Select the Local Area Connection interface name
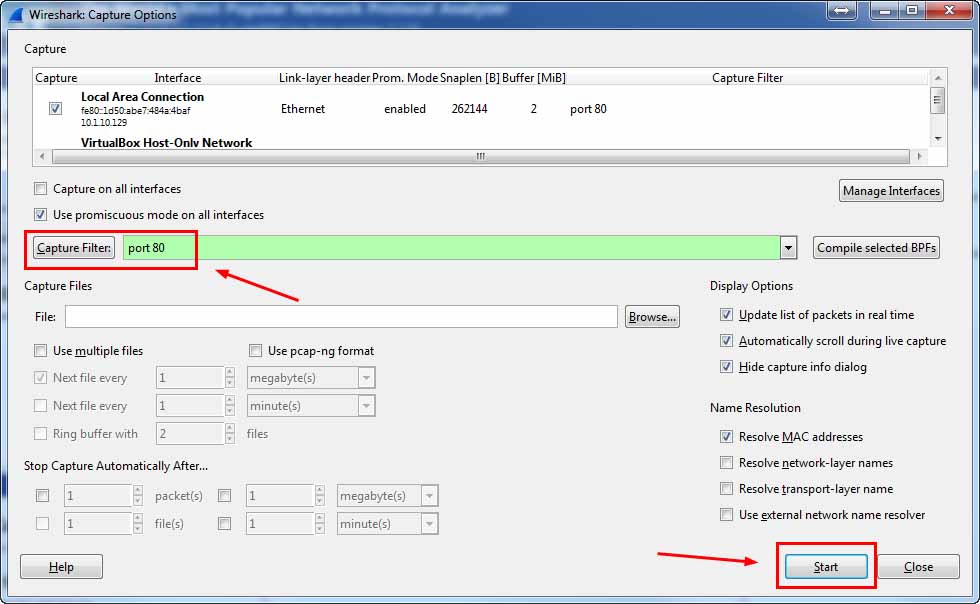 (142, 97)
